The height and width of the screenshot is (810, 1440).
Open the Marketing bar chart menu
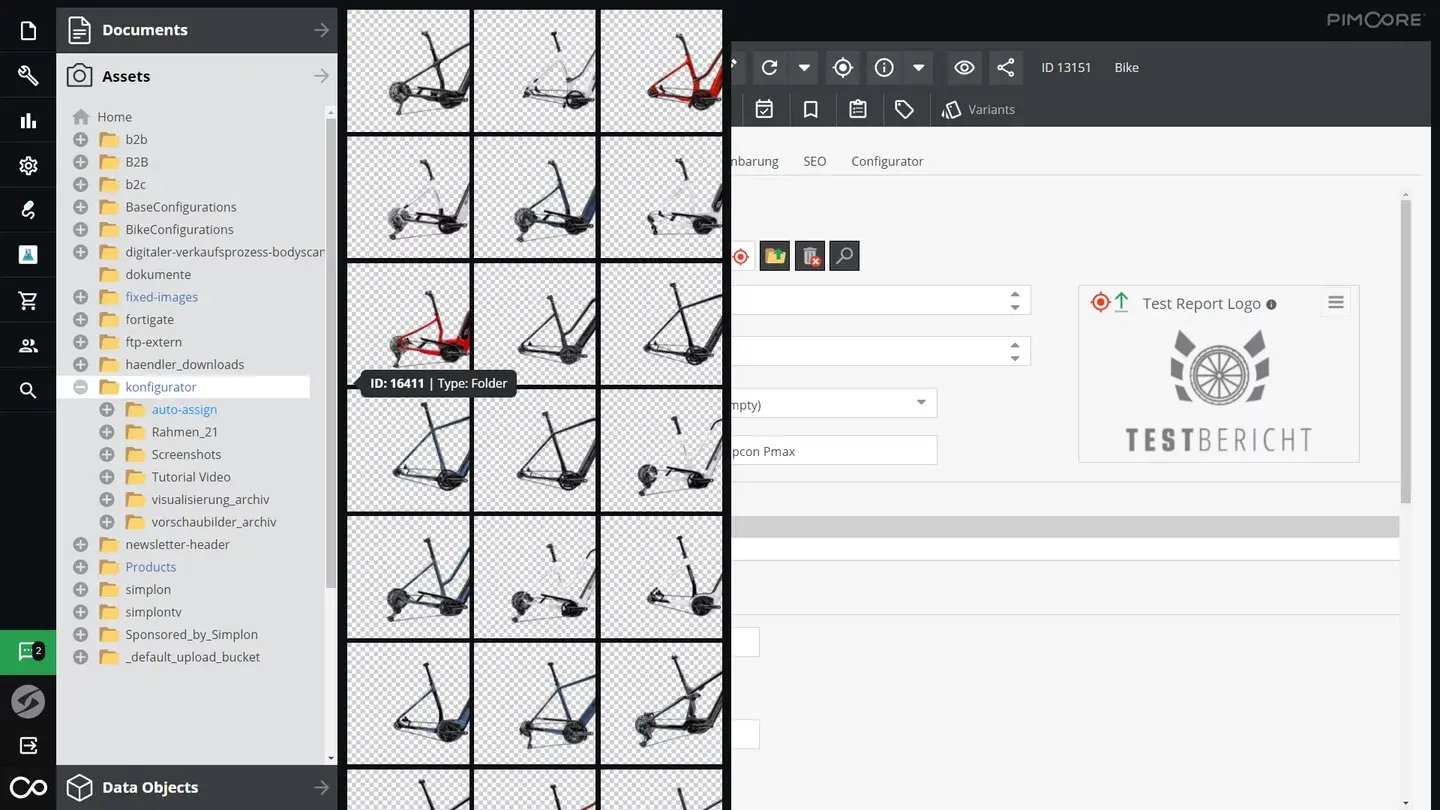pos(28,121)
